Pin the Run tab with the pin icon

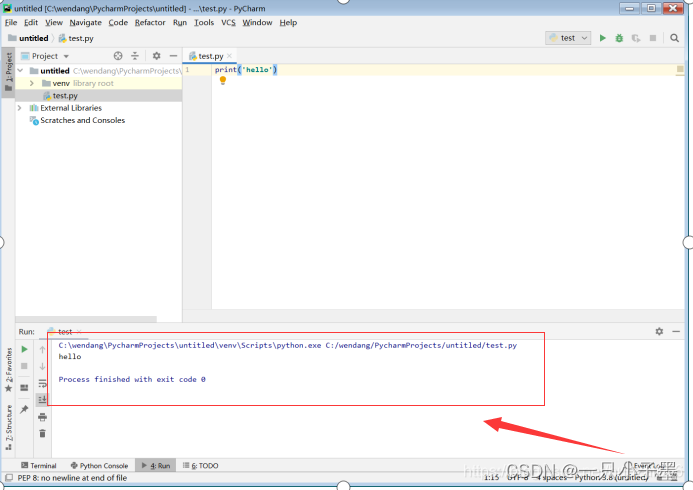[x=24, y=409]
